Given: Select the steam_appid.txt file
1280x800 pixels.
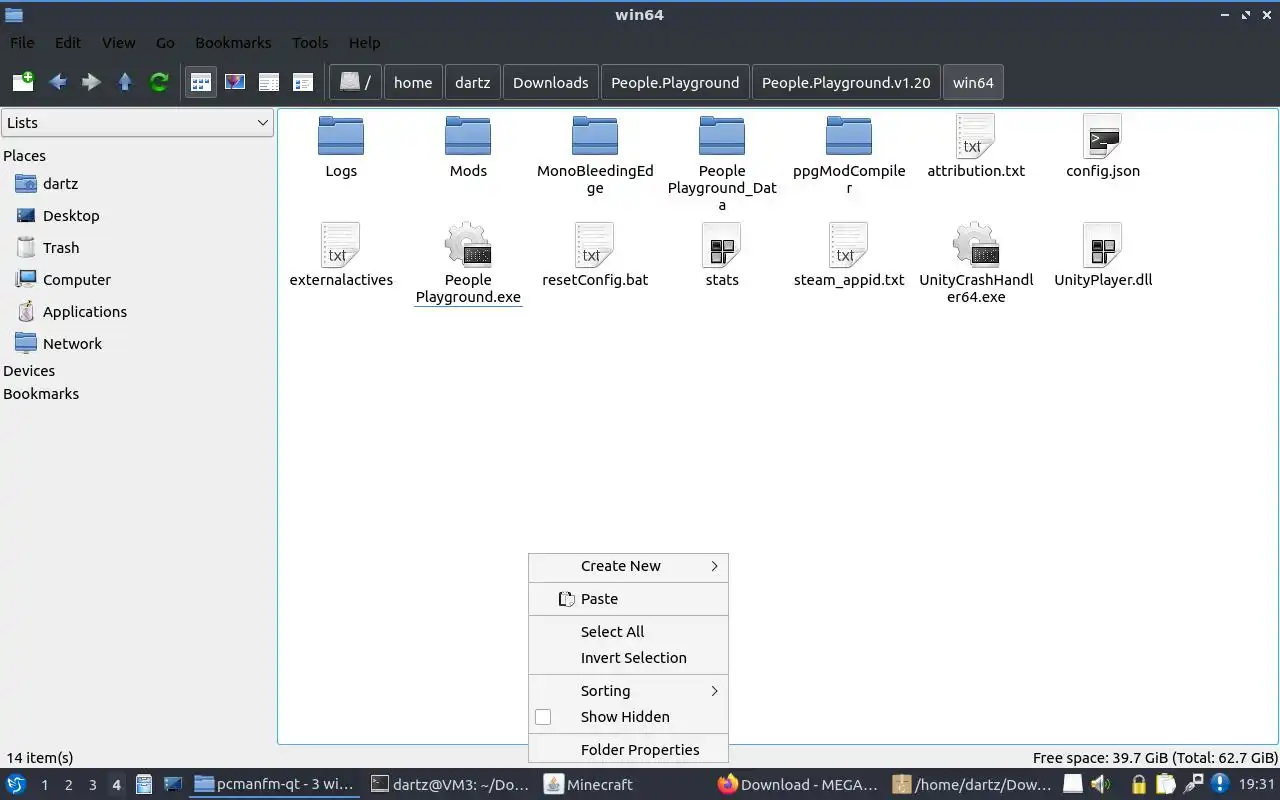Looking at the screenshot, I should tap(849, 255).
